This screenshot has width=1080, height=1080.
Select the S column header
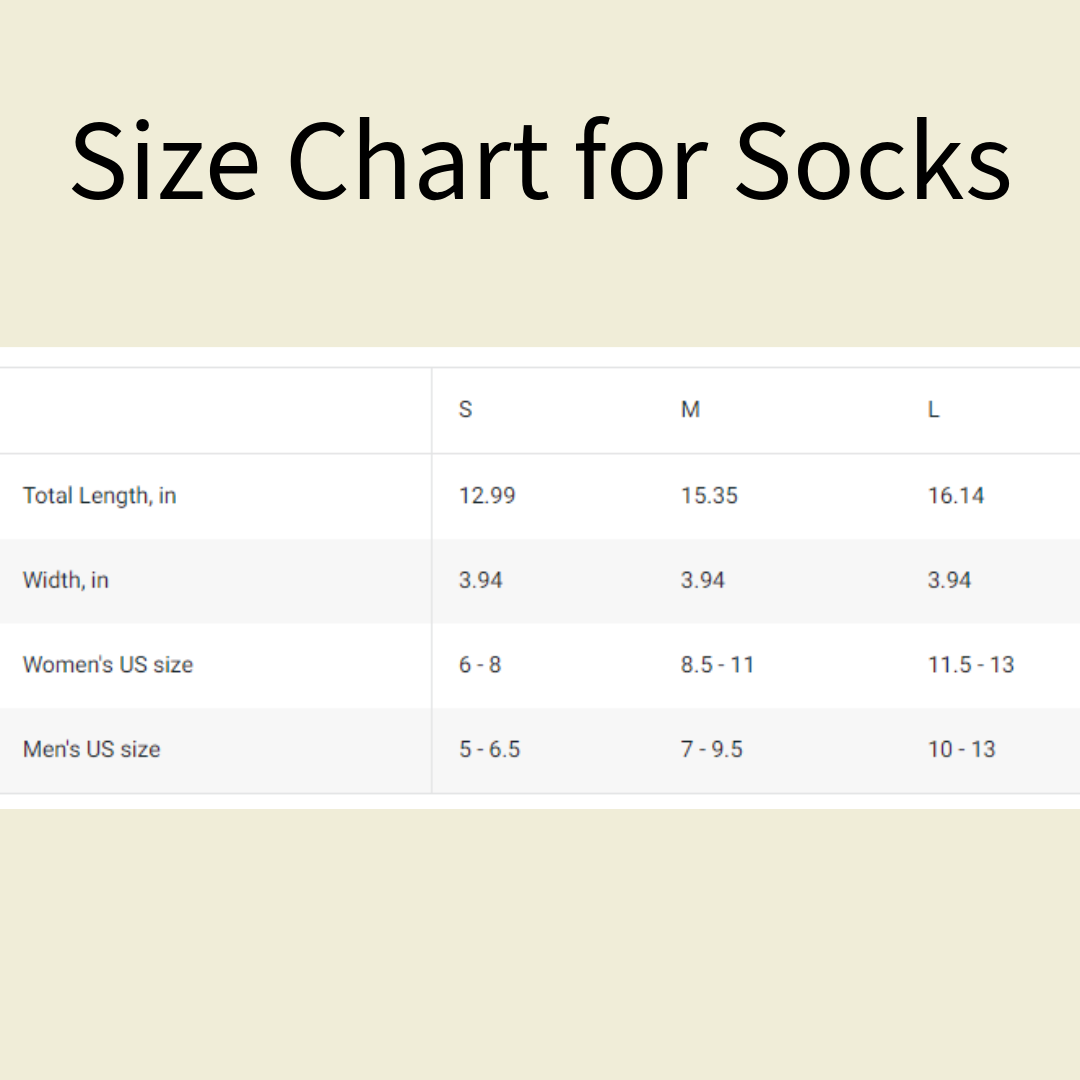click(466, 410)
